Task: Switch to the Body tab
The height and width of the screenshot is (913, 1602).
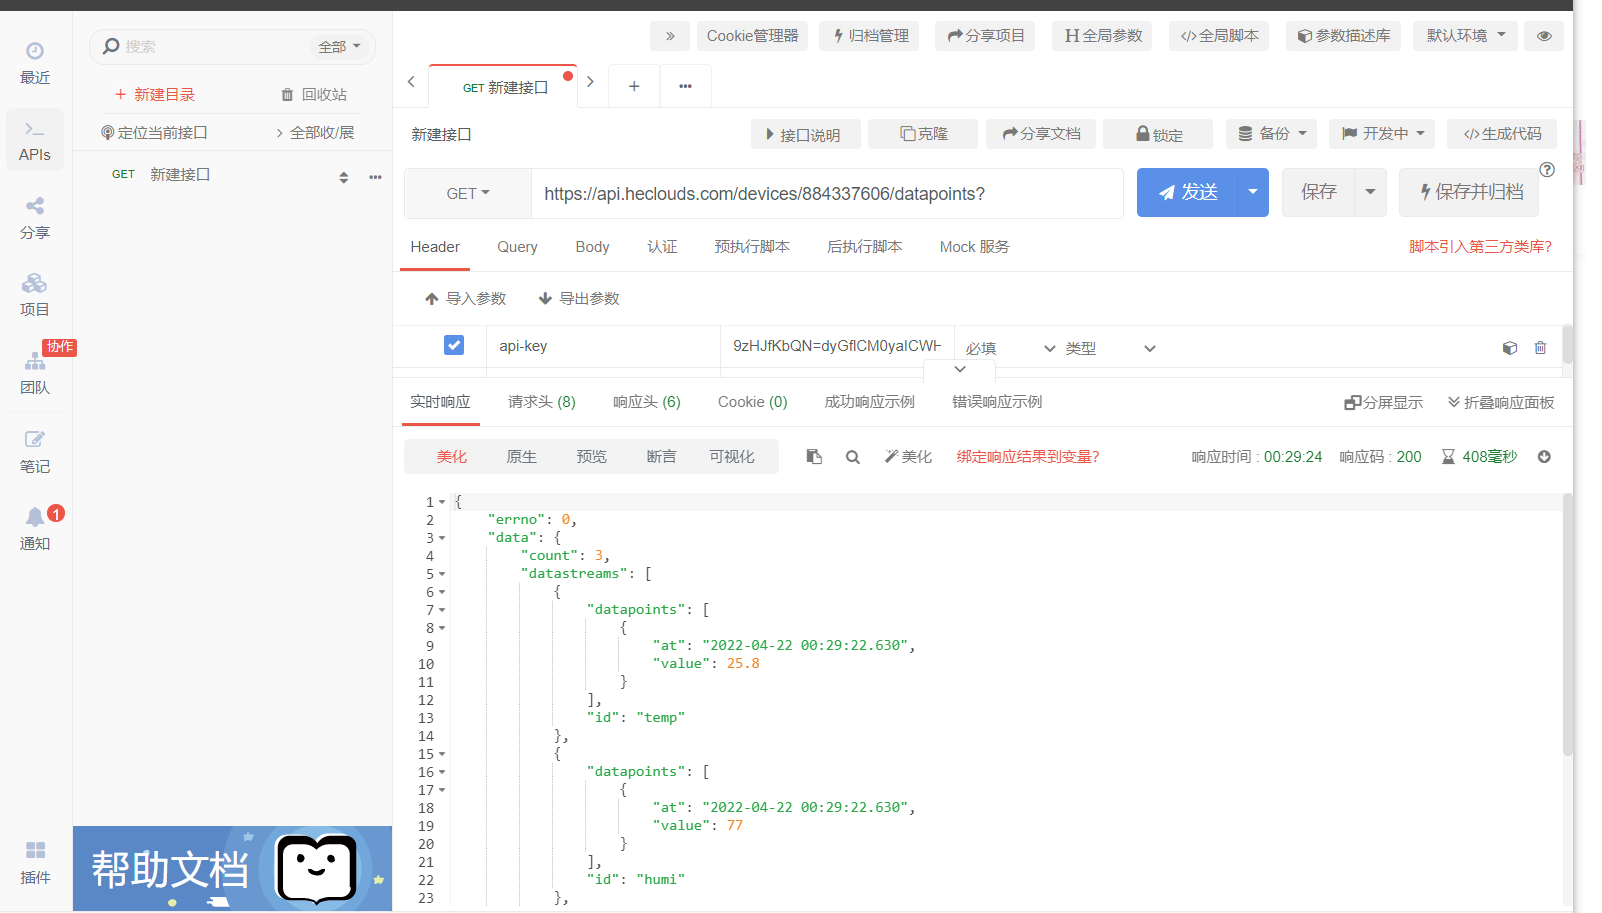Action: click(592, 247)
